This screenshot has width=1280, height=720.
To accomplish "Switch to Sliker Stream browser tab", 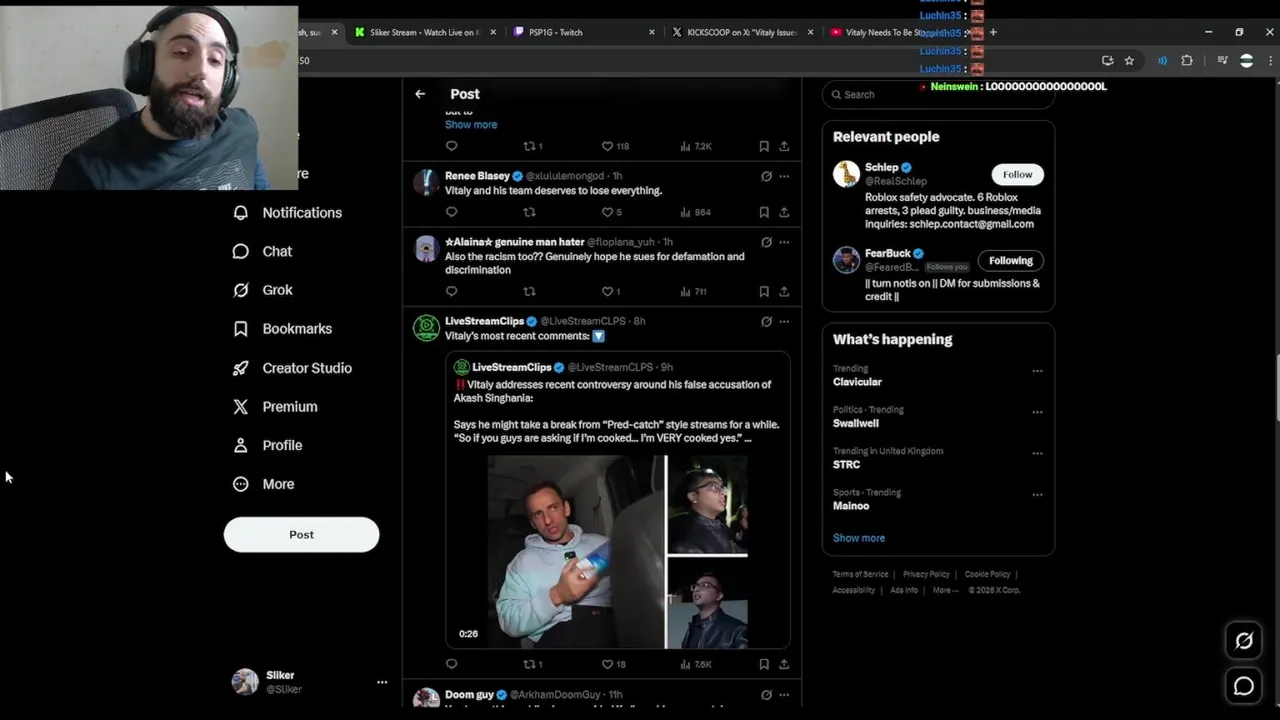I will click(x=425, y=33).
